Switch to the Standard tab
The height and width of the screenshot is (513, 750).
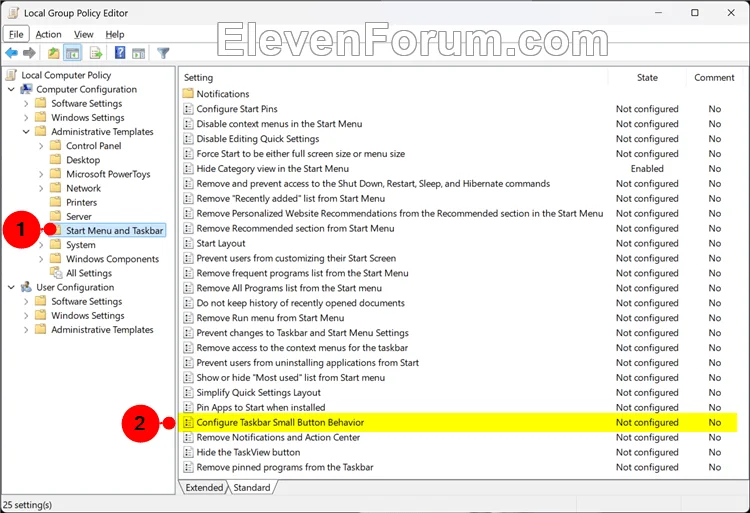click(252, 487)
